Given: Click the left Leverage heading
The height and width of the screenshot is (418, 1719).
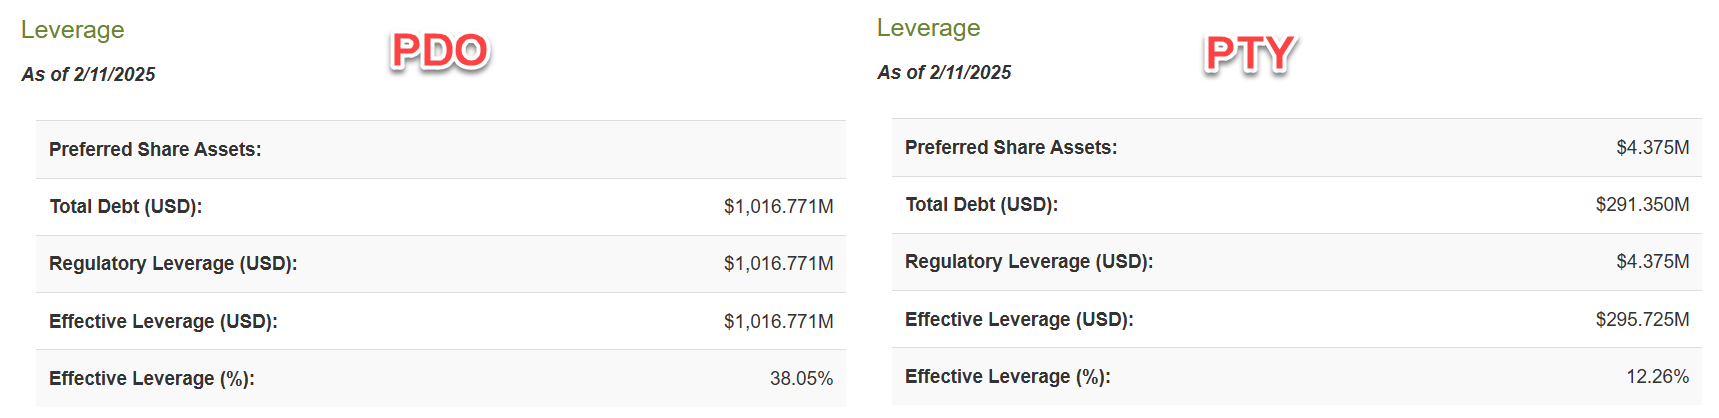Looking at the screenshot, I should click(x=72, y=30).
